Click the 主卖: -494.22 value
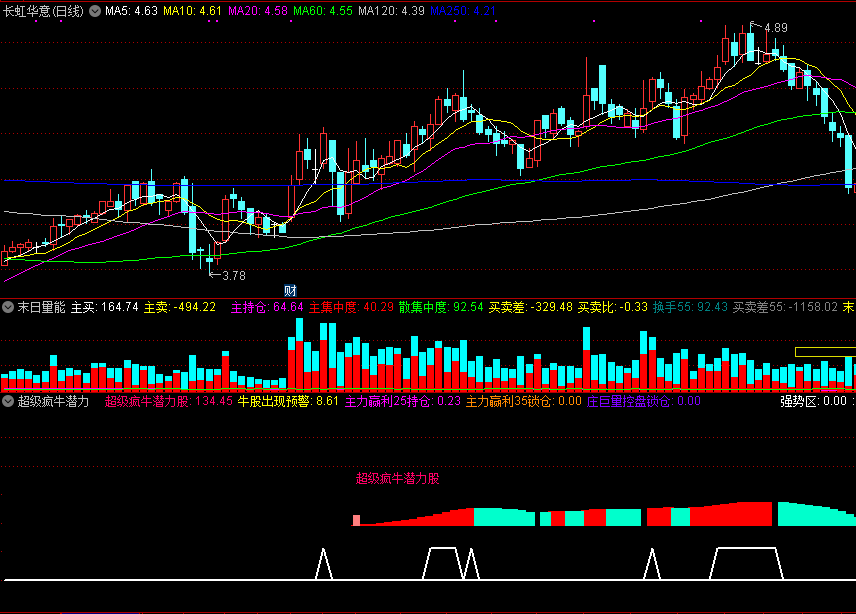Image resolution: width=856 pixels, height=614 pixels. click(180, 307)
